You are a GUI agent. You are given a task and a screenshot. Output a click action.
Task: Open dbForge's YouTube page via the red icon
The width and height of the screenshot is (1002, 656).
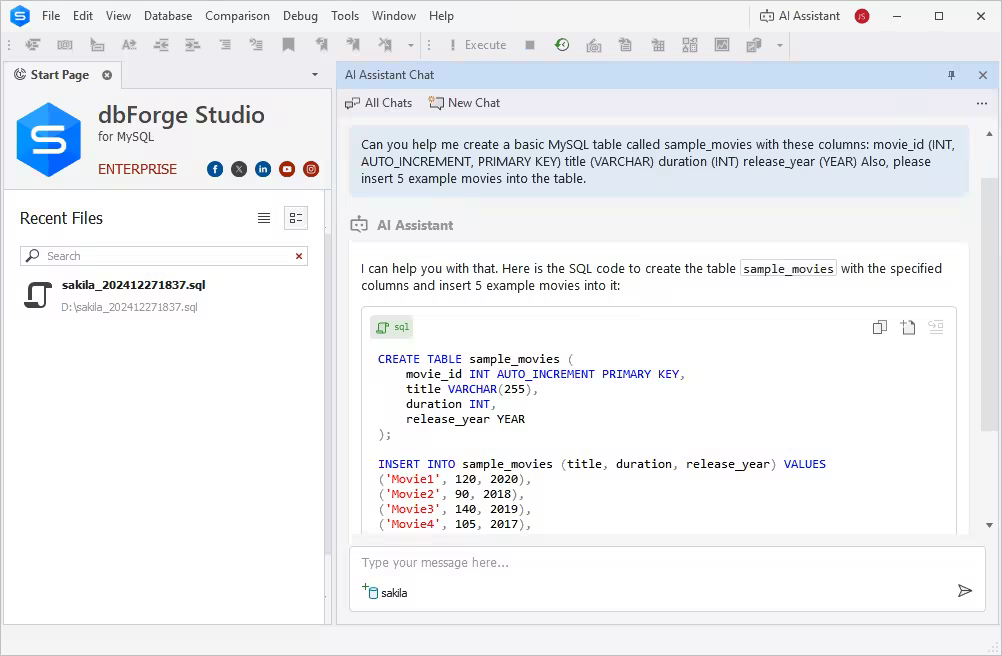pyautogui.click(x=287, y=169)
